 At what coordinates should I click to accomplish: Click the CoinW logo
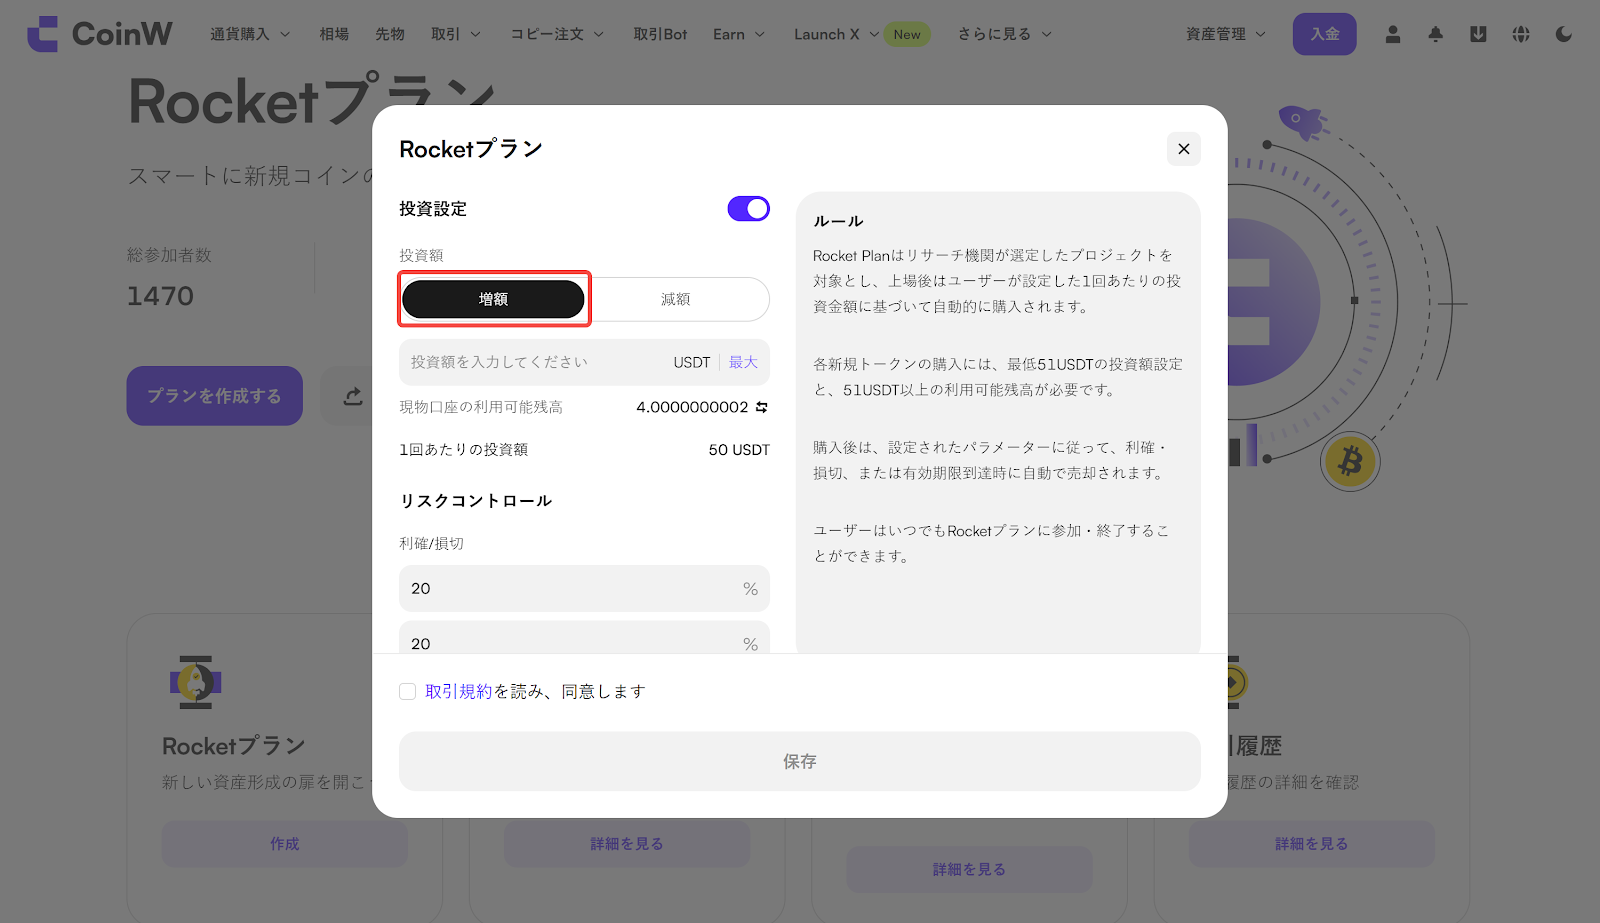point(100,34)
